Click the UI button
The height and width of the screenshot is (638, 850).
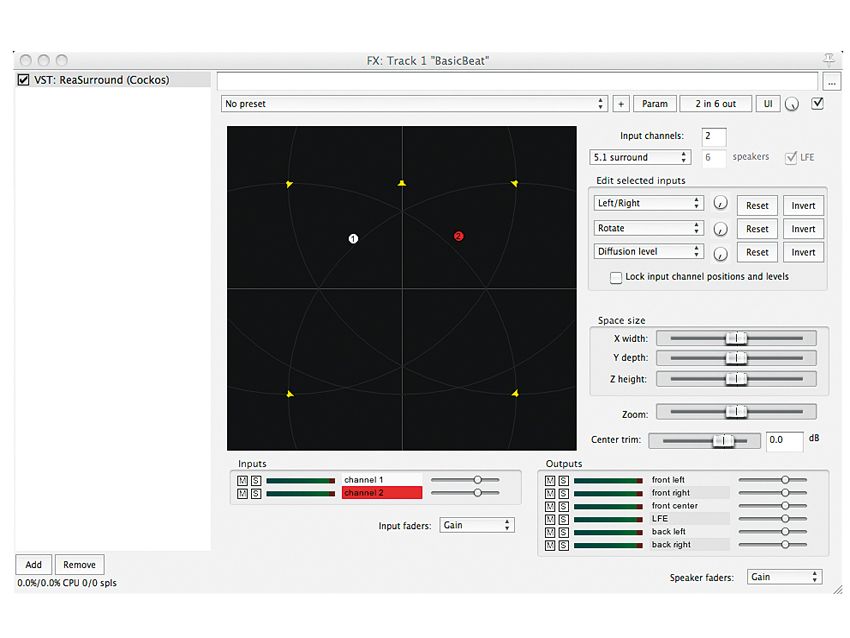[x=768, y=104]
